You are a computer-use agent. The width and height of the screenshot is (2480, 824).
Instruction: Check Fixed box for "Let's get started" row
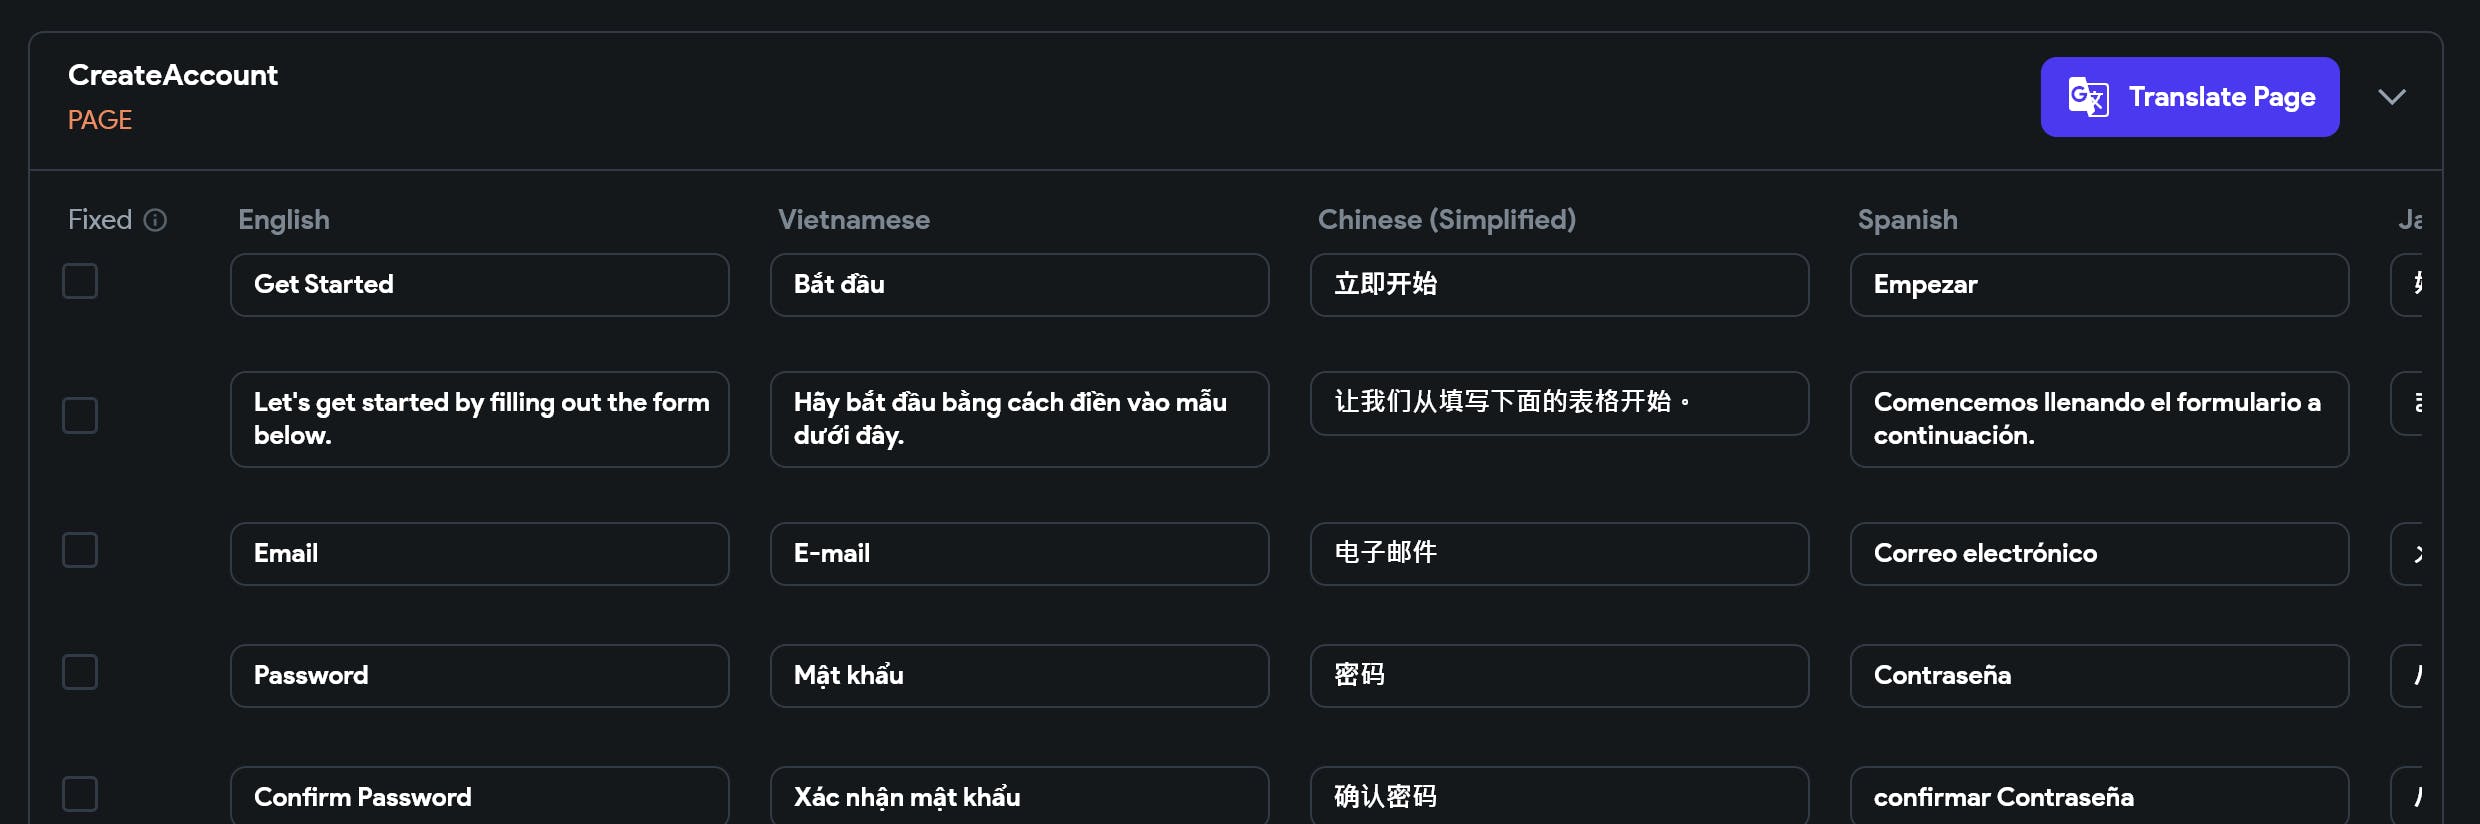tap(80, 415)
